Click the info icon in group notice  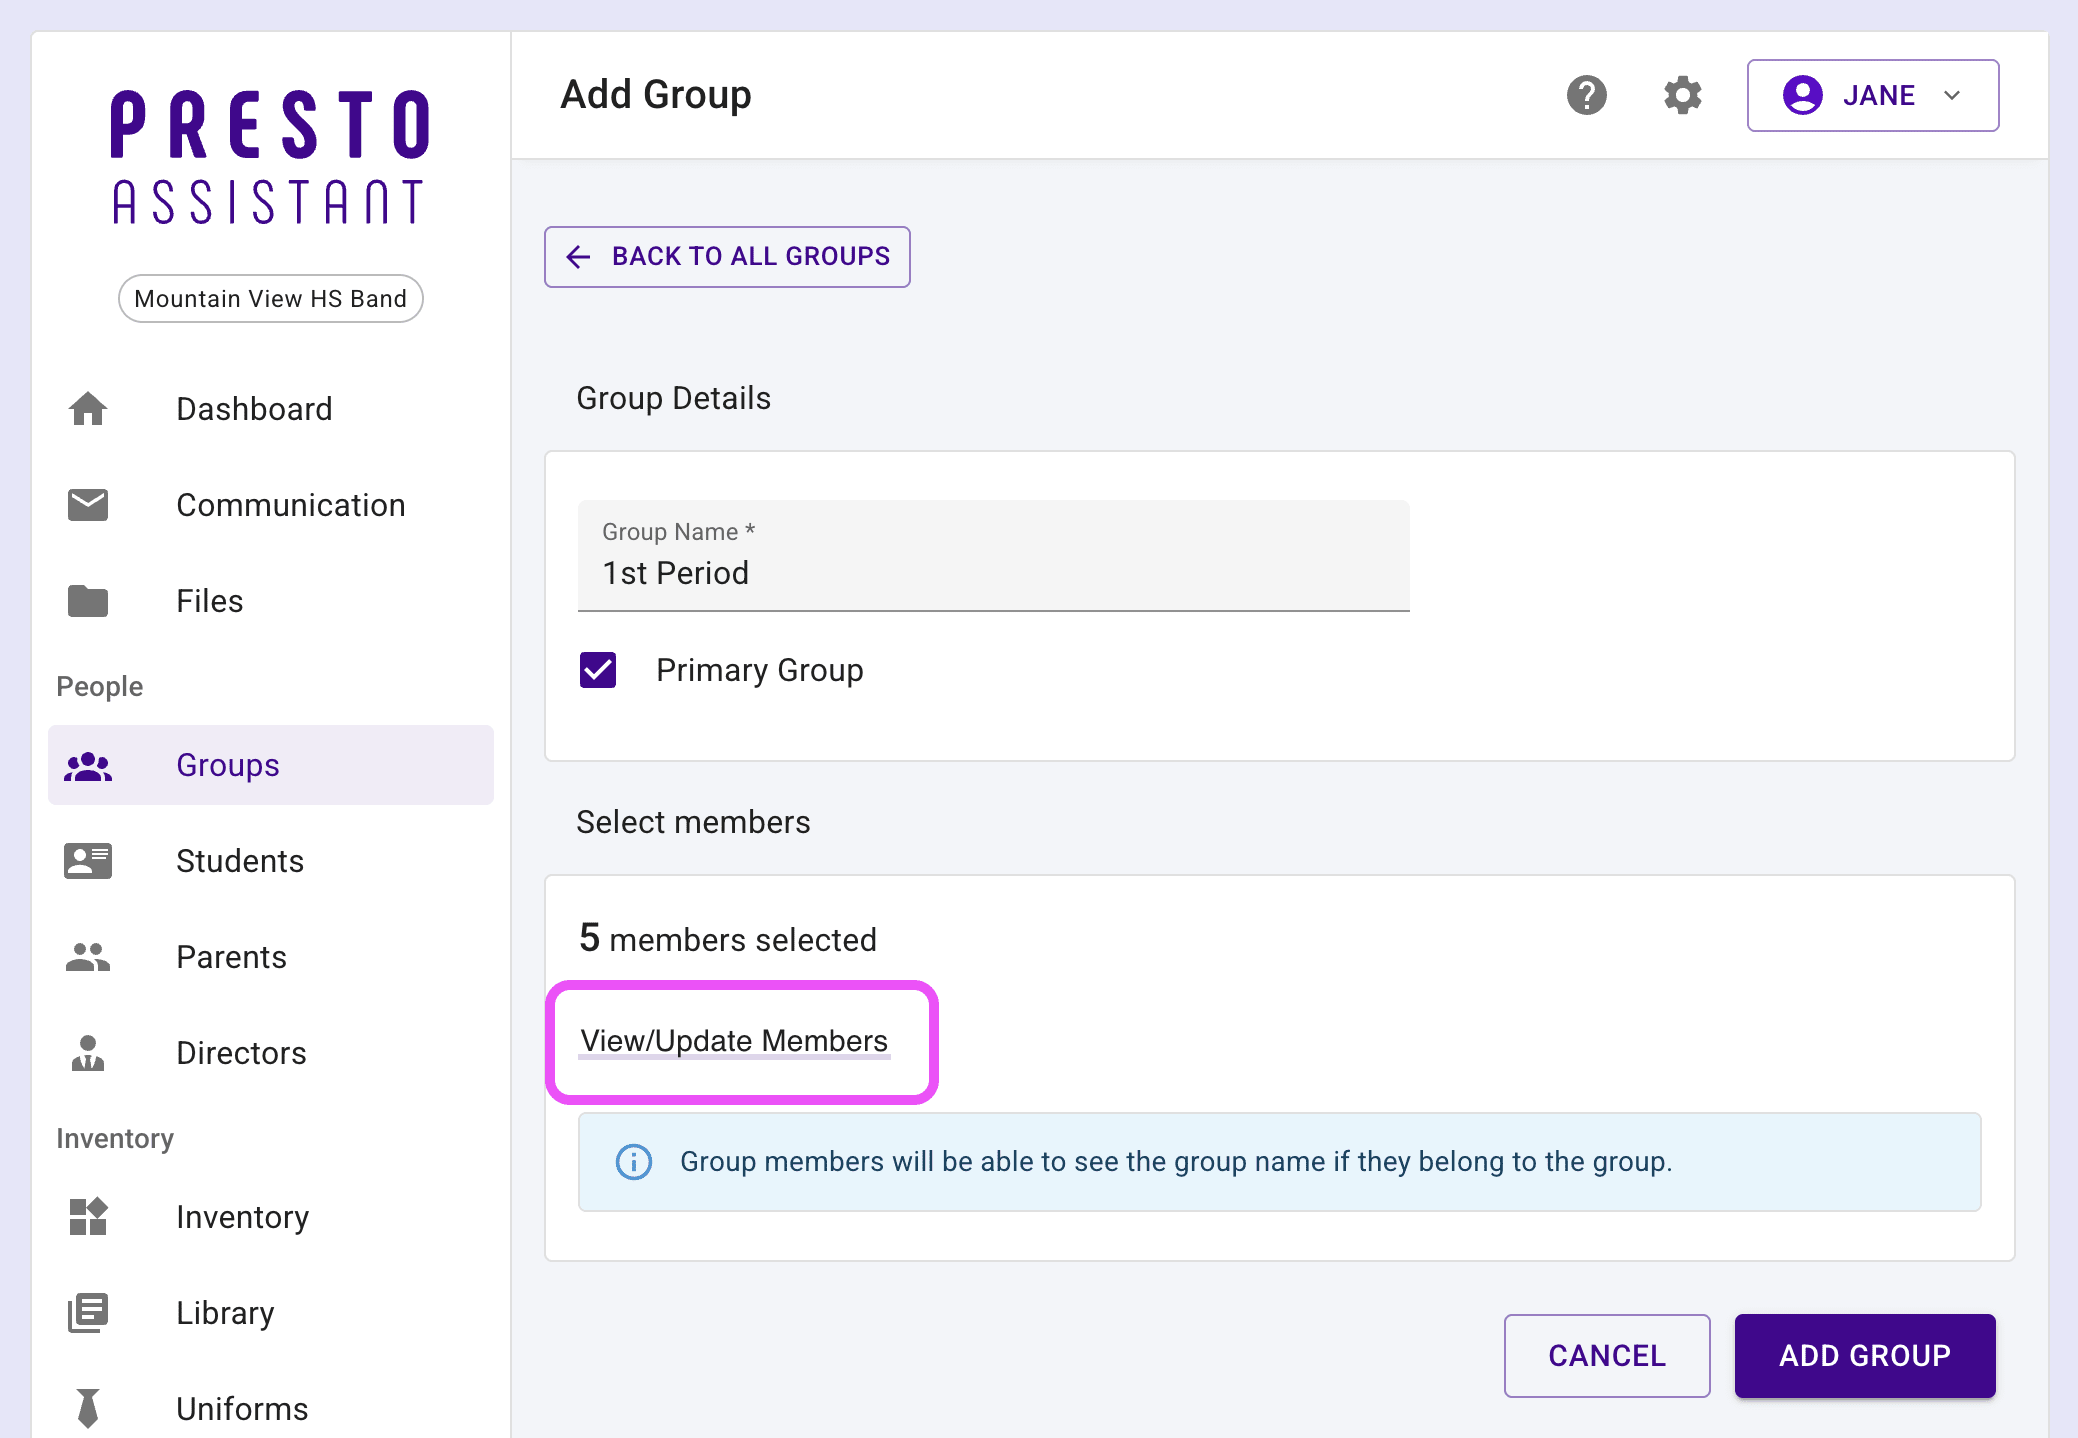(x=634, y=1162)
